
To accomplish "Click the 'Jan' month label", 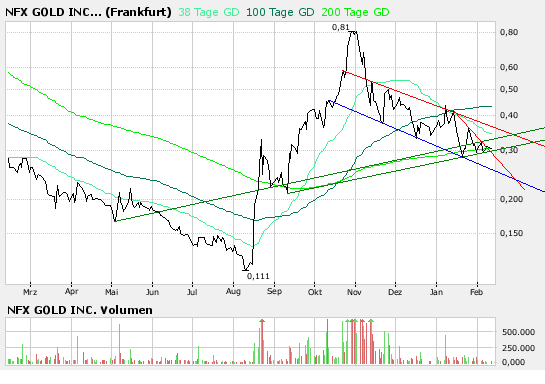I will click(x=436, y=292).
